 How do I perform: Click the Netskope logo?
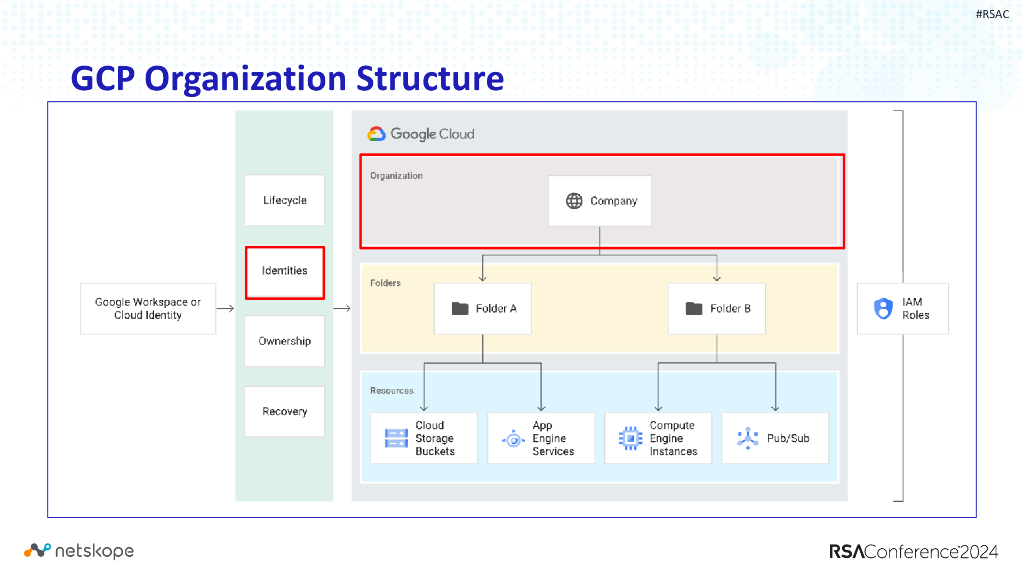tap(77, 550)
